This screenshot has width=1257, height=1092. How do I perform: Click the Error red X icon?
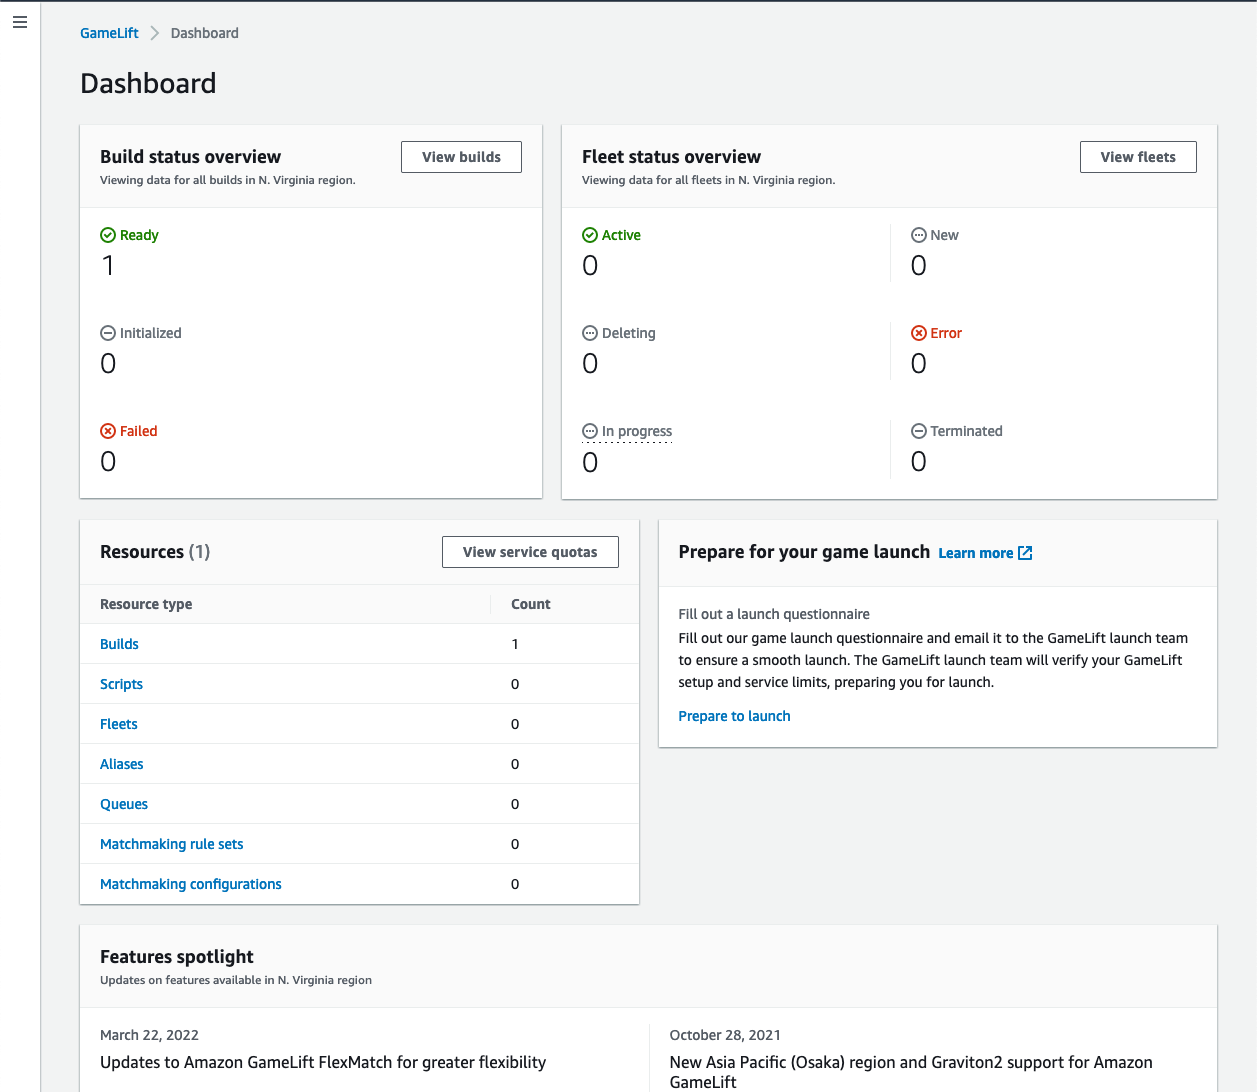(918, 333)
